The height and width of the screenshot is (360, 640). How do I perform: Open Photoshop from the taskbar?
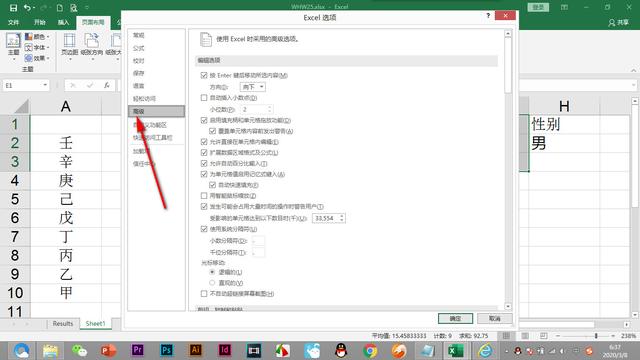coord(167,350)
